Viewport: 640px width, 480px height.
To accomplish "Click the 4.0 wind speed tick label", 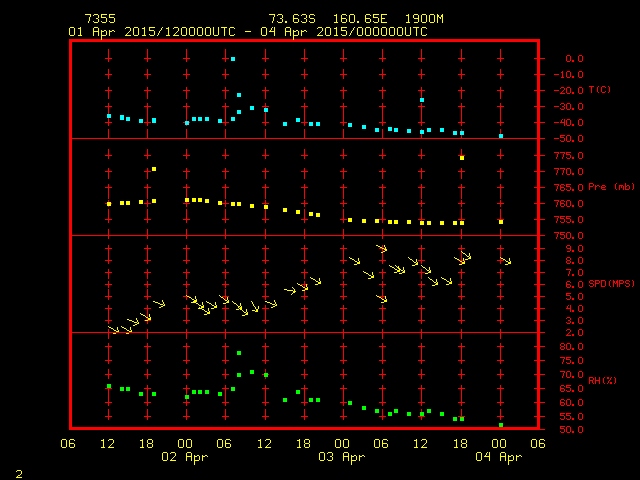I will (x=574, y=309).
